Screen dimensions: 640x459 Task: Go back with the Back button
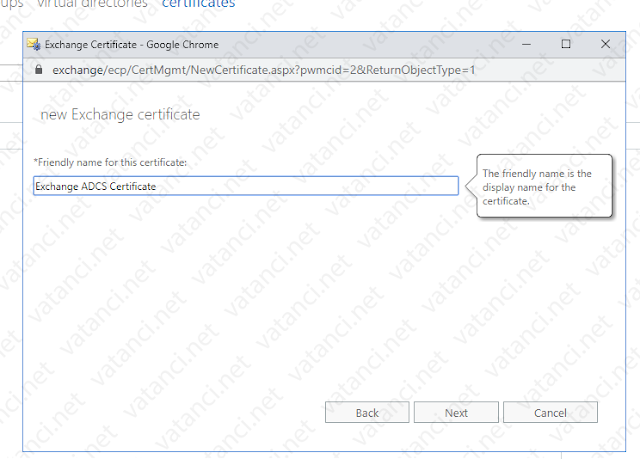pyautogui.click(x=367, y=412)
